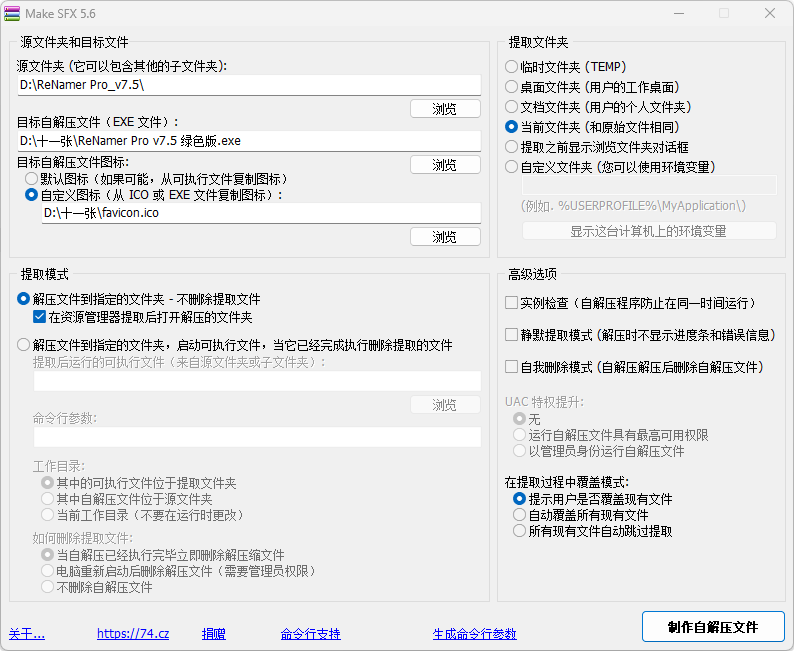The width and height of the screenshot is (794, 651).
Task: Click 浏览 button for target EXE file
Action: click(x=445, y=165)
